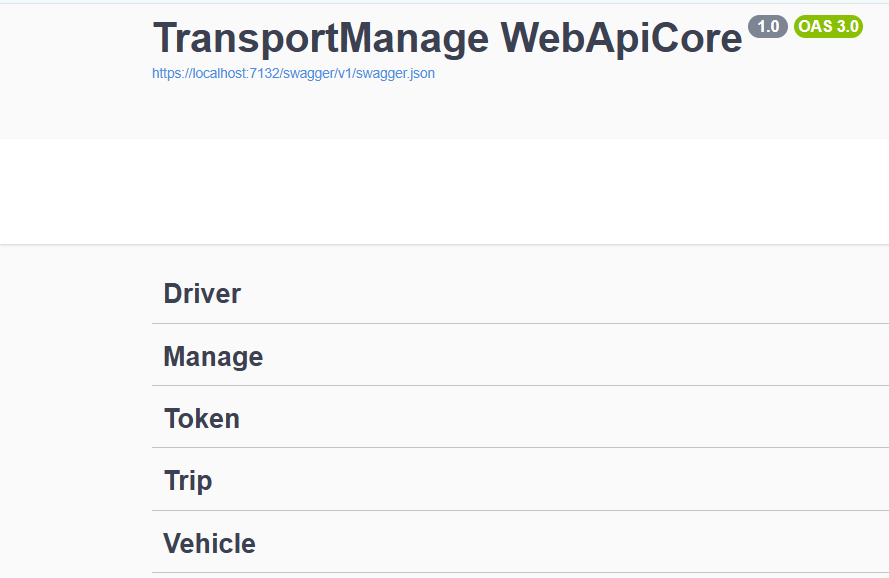This screenshot has width=889, height=578.
Task: Open the Trip endpoints group
Action: click(188, 480)
